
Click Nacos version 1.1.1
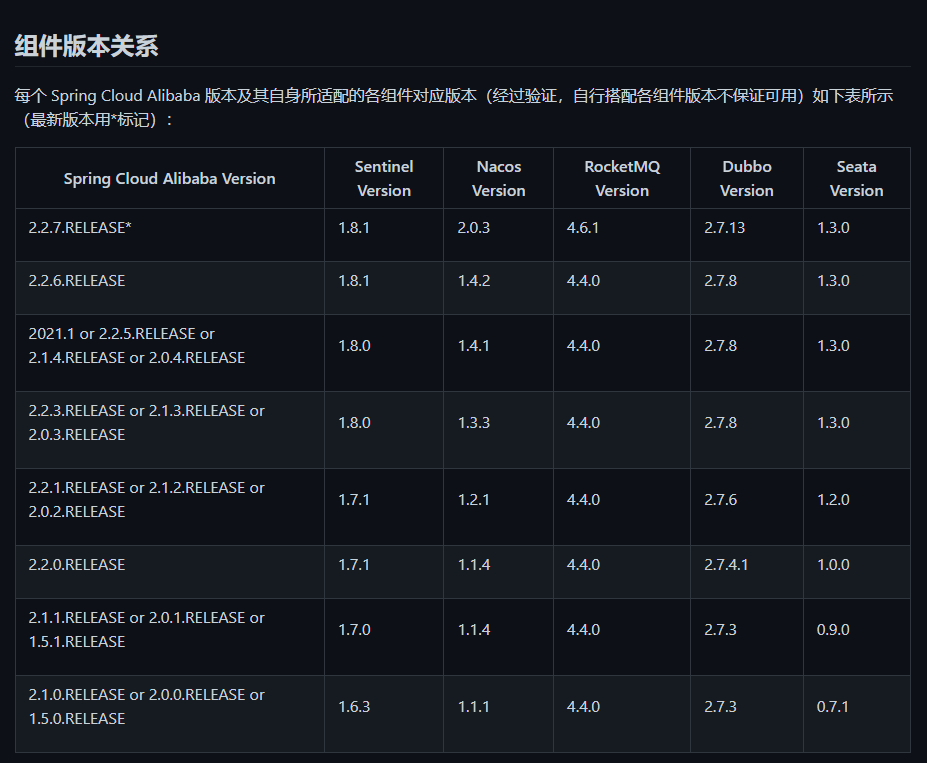click(474, 706)
